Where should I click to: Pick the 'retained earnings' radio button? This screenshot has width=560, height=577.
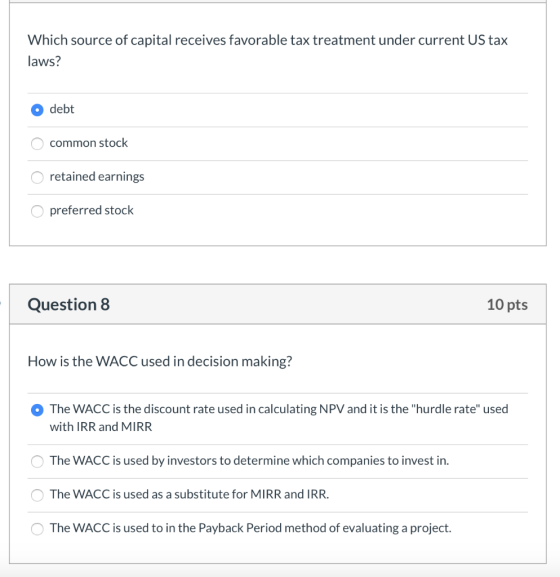coord(37,177)
